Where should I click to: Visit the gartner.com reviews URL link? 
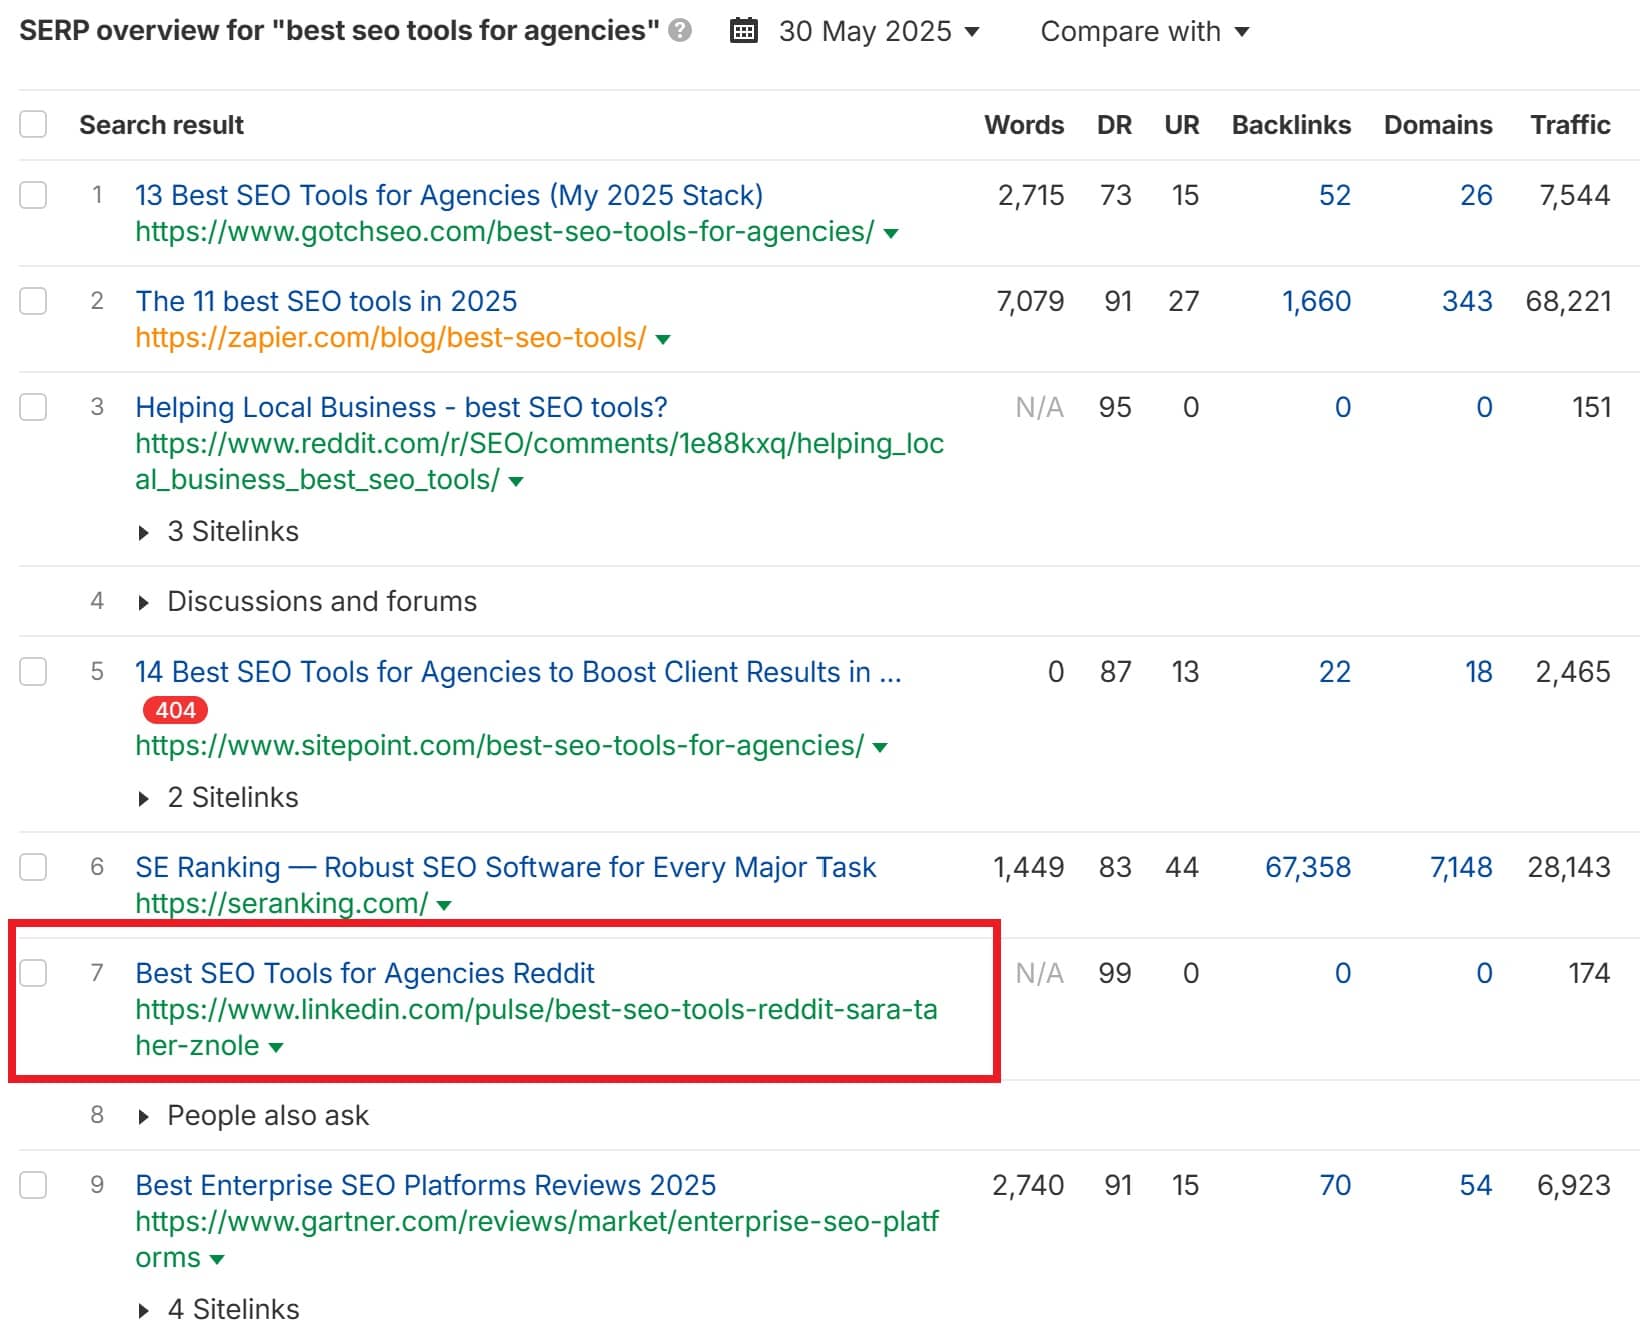point(537,1239)
